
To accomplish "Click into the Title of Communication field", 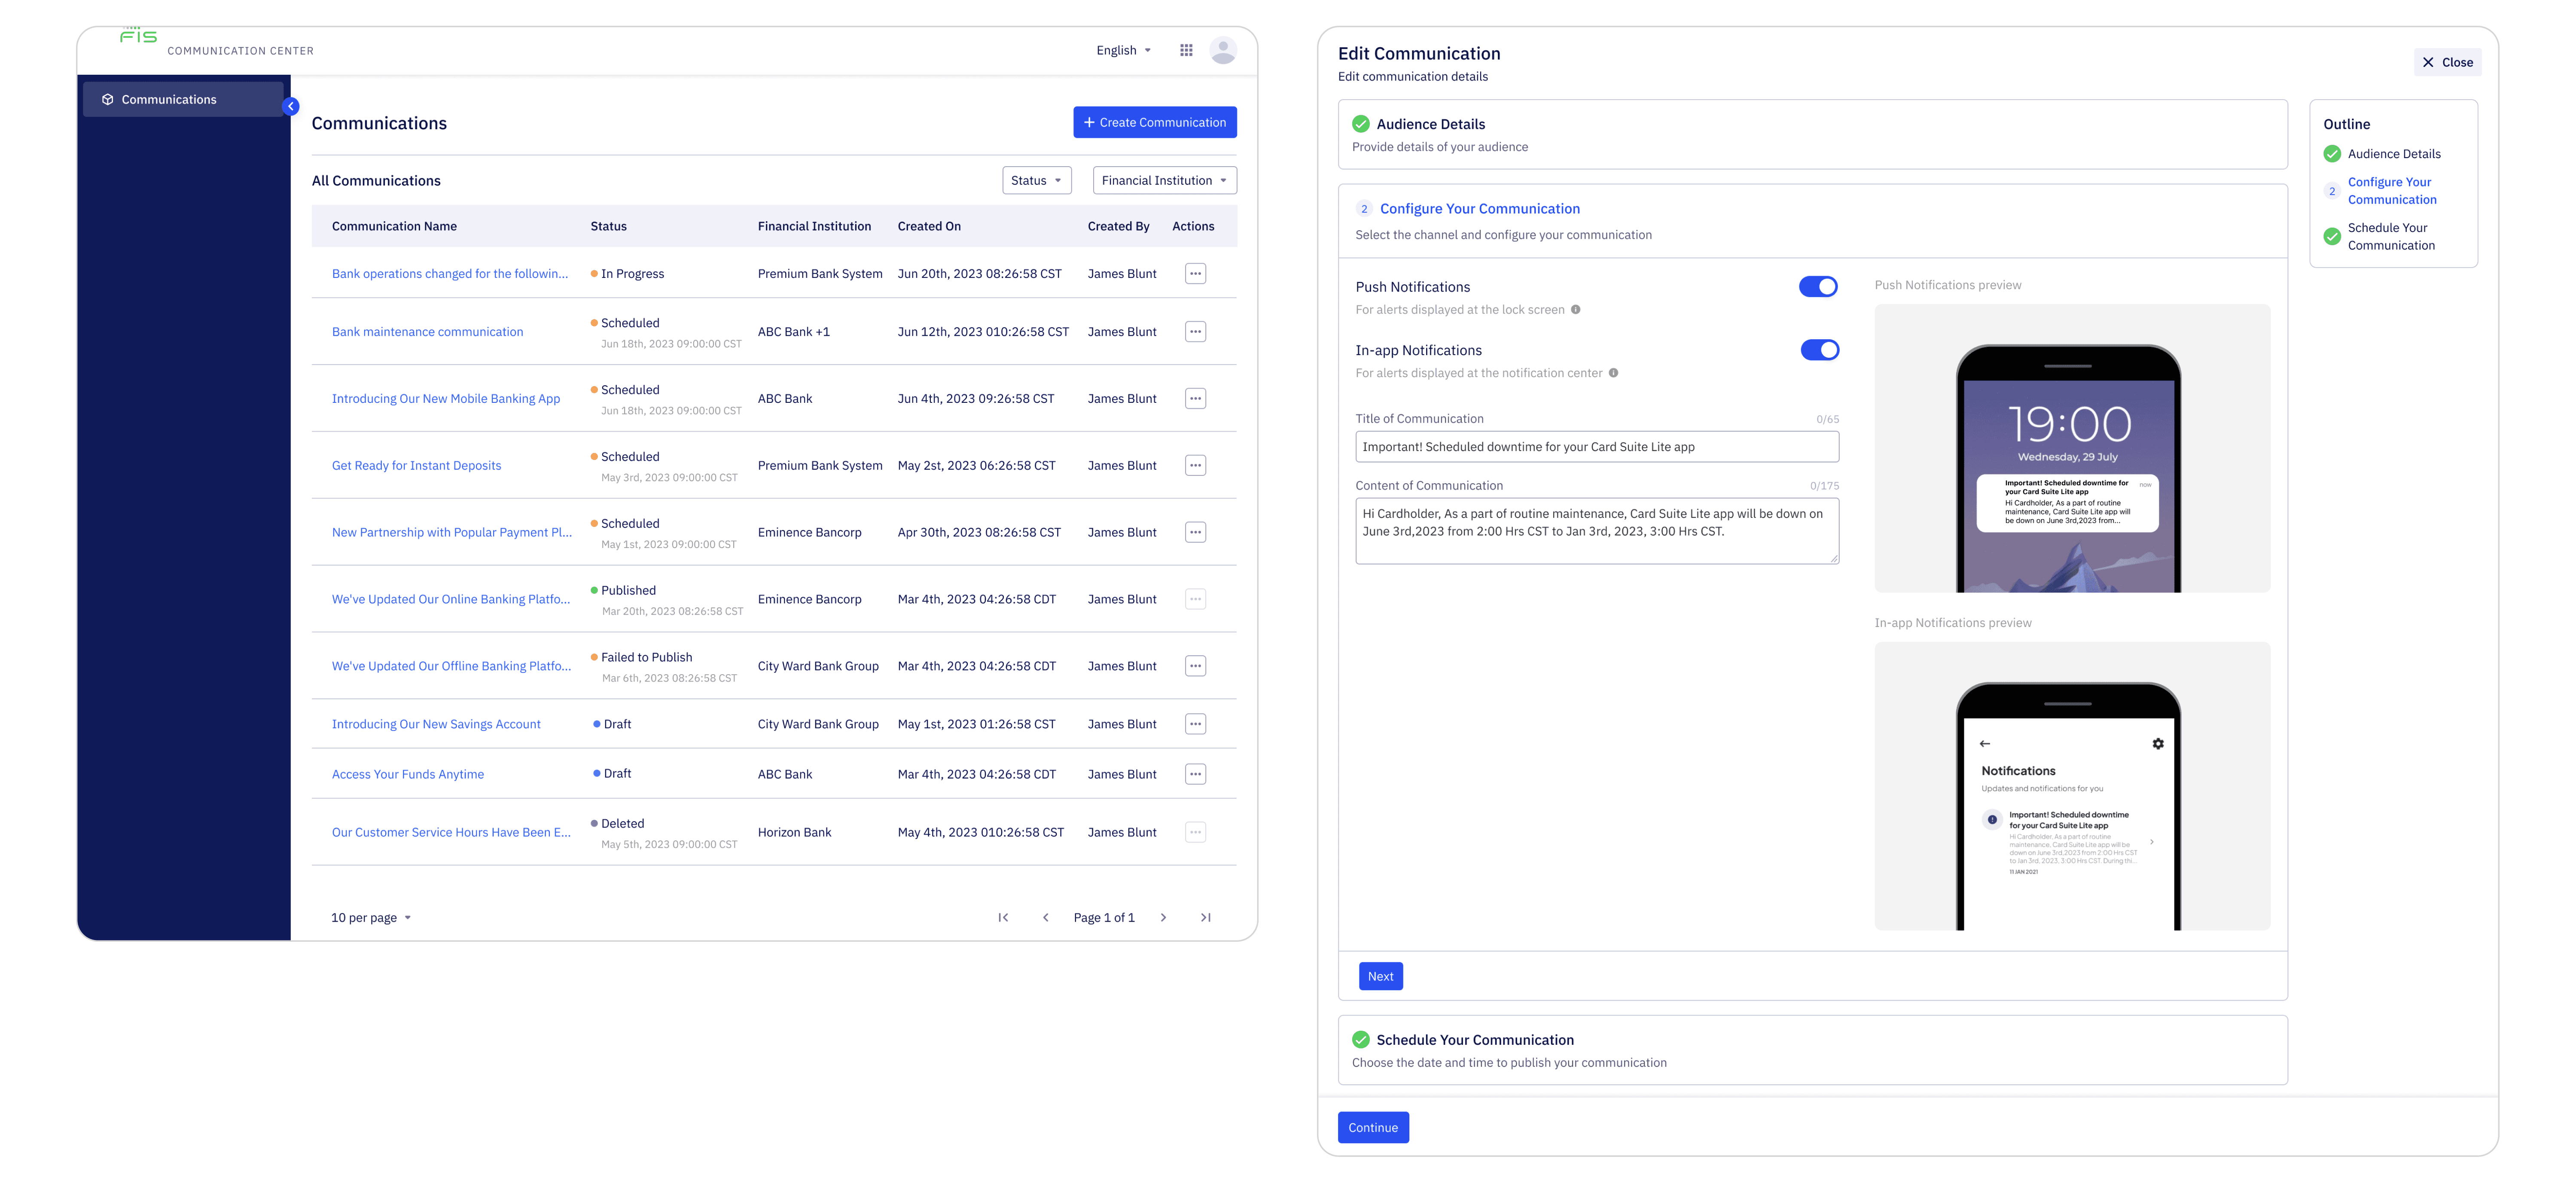I will pos(1596,447).
